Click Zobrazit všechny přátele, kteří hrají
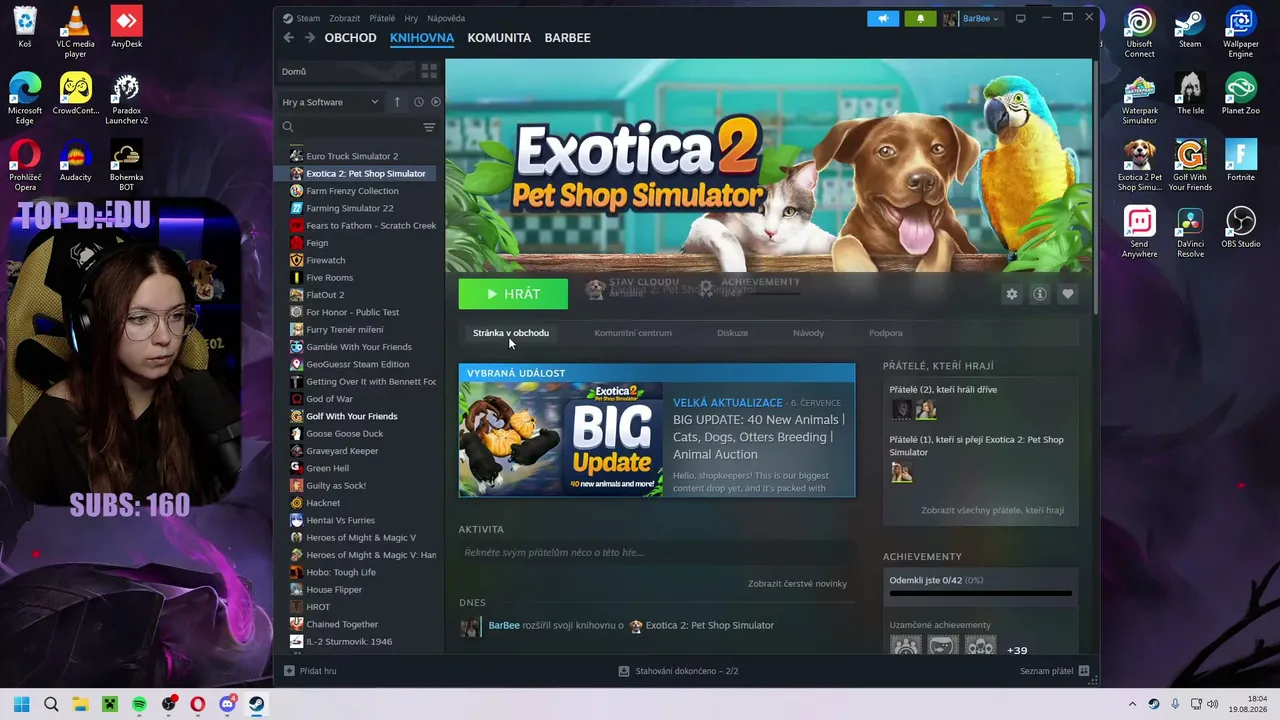The width and height of the screenshot is (1280, 720). (992, 510)
